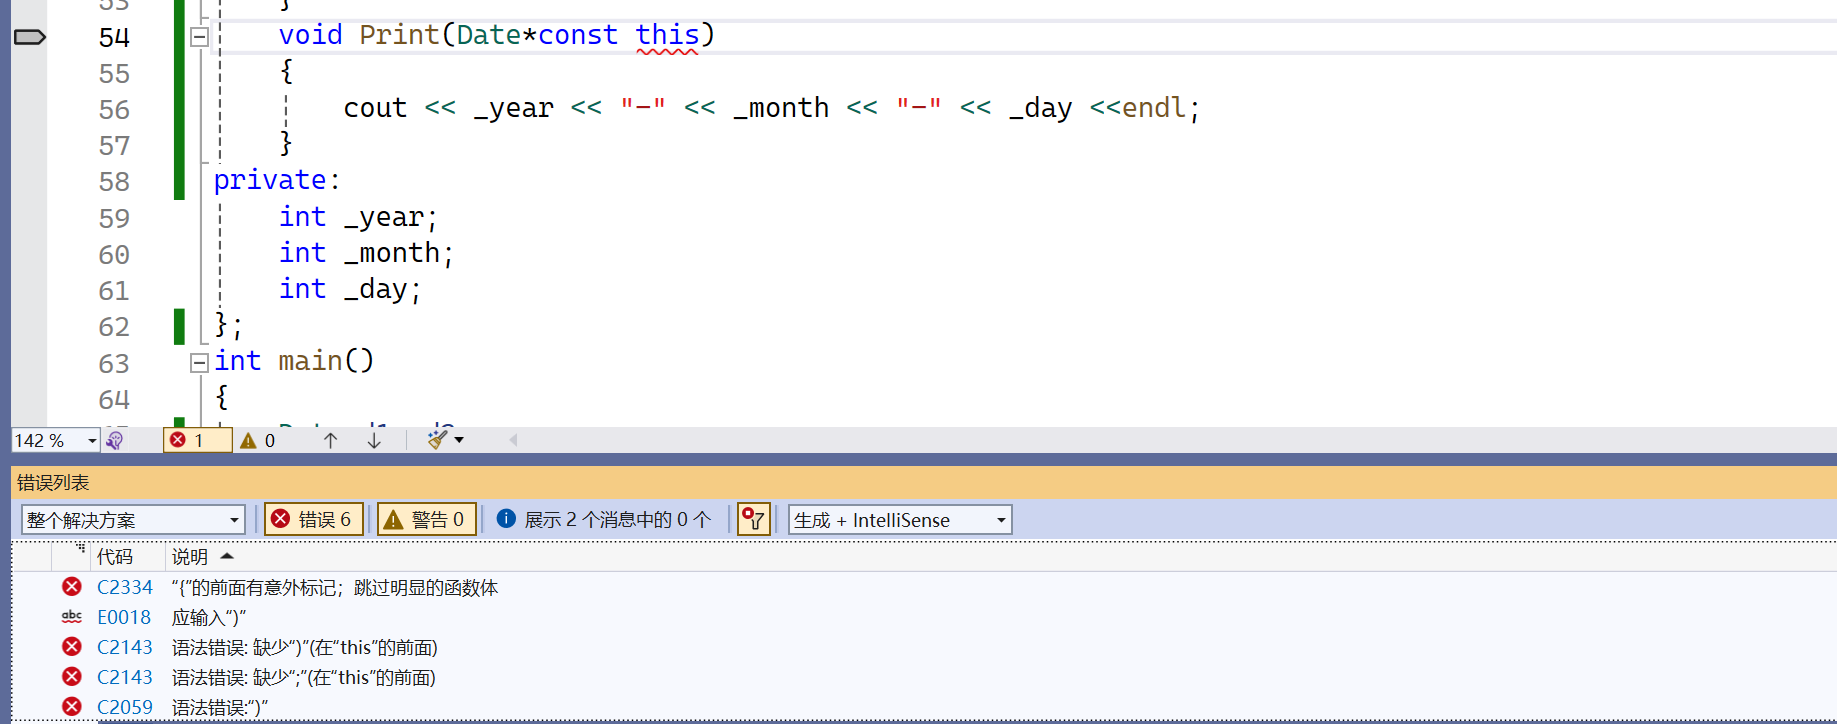Click the abc IntelliSense icon of the E0018 row
The image size is (1837, 724).
point(72,617)
